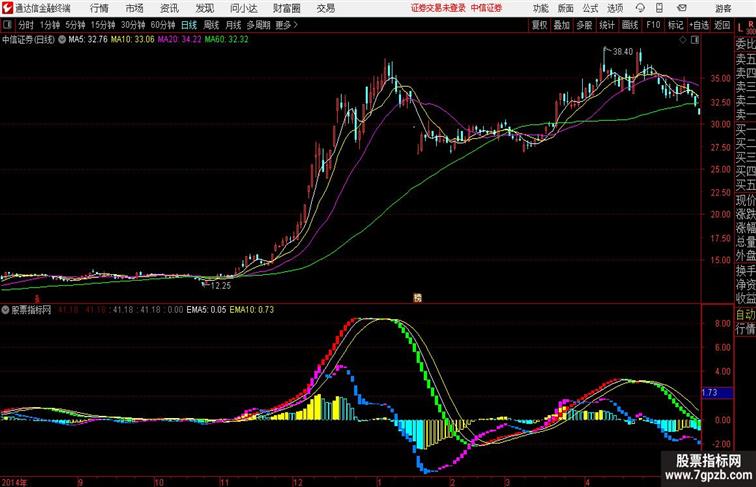Open F10 company info
The height and width of the screenshot is (487, 756).
point(653,25)
